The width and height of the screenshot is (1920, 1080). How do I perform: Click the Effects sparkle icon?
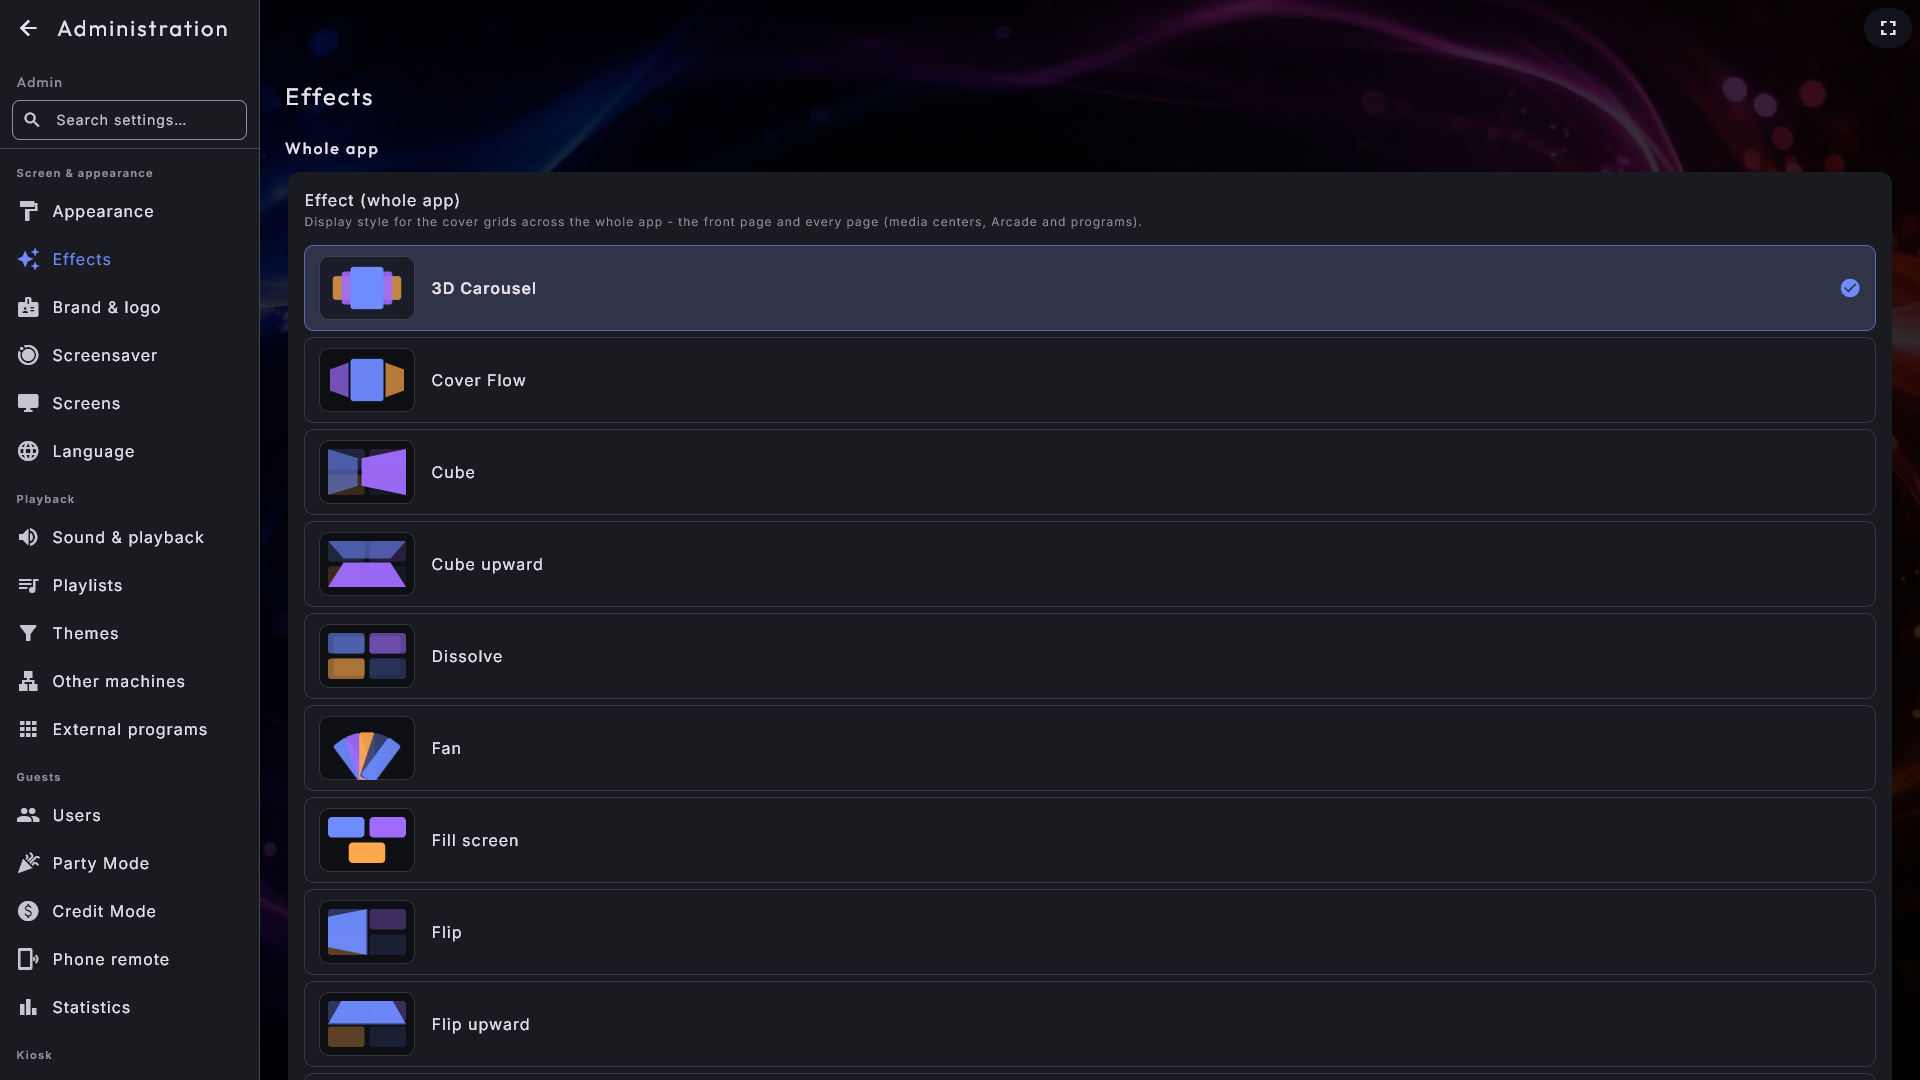coord(28,259)
